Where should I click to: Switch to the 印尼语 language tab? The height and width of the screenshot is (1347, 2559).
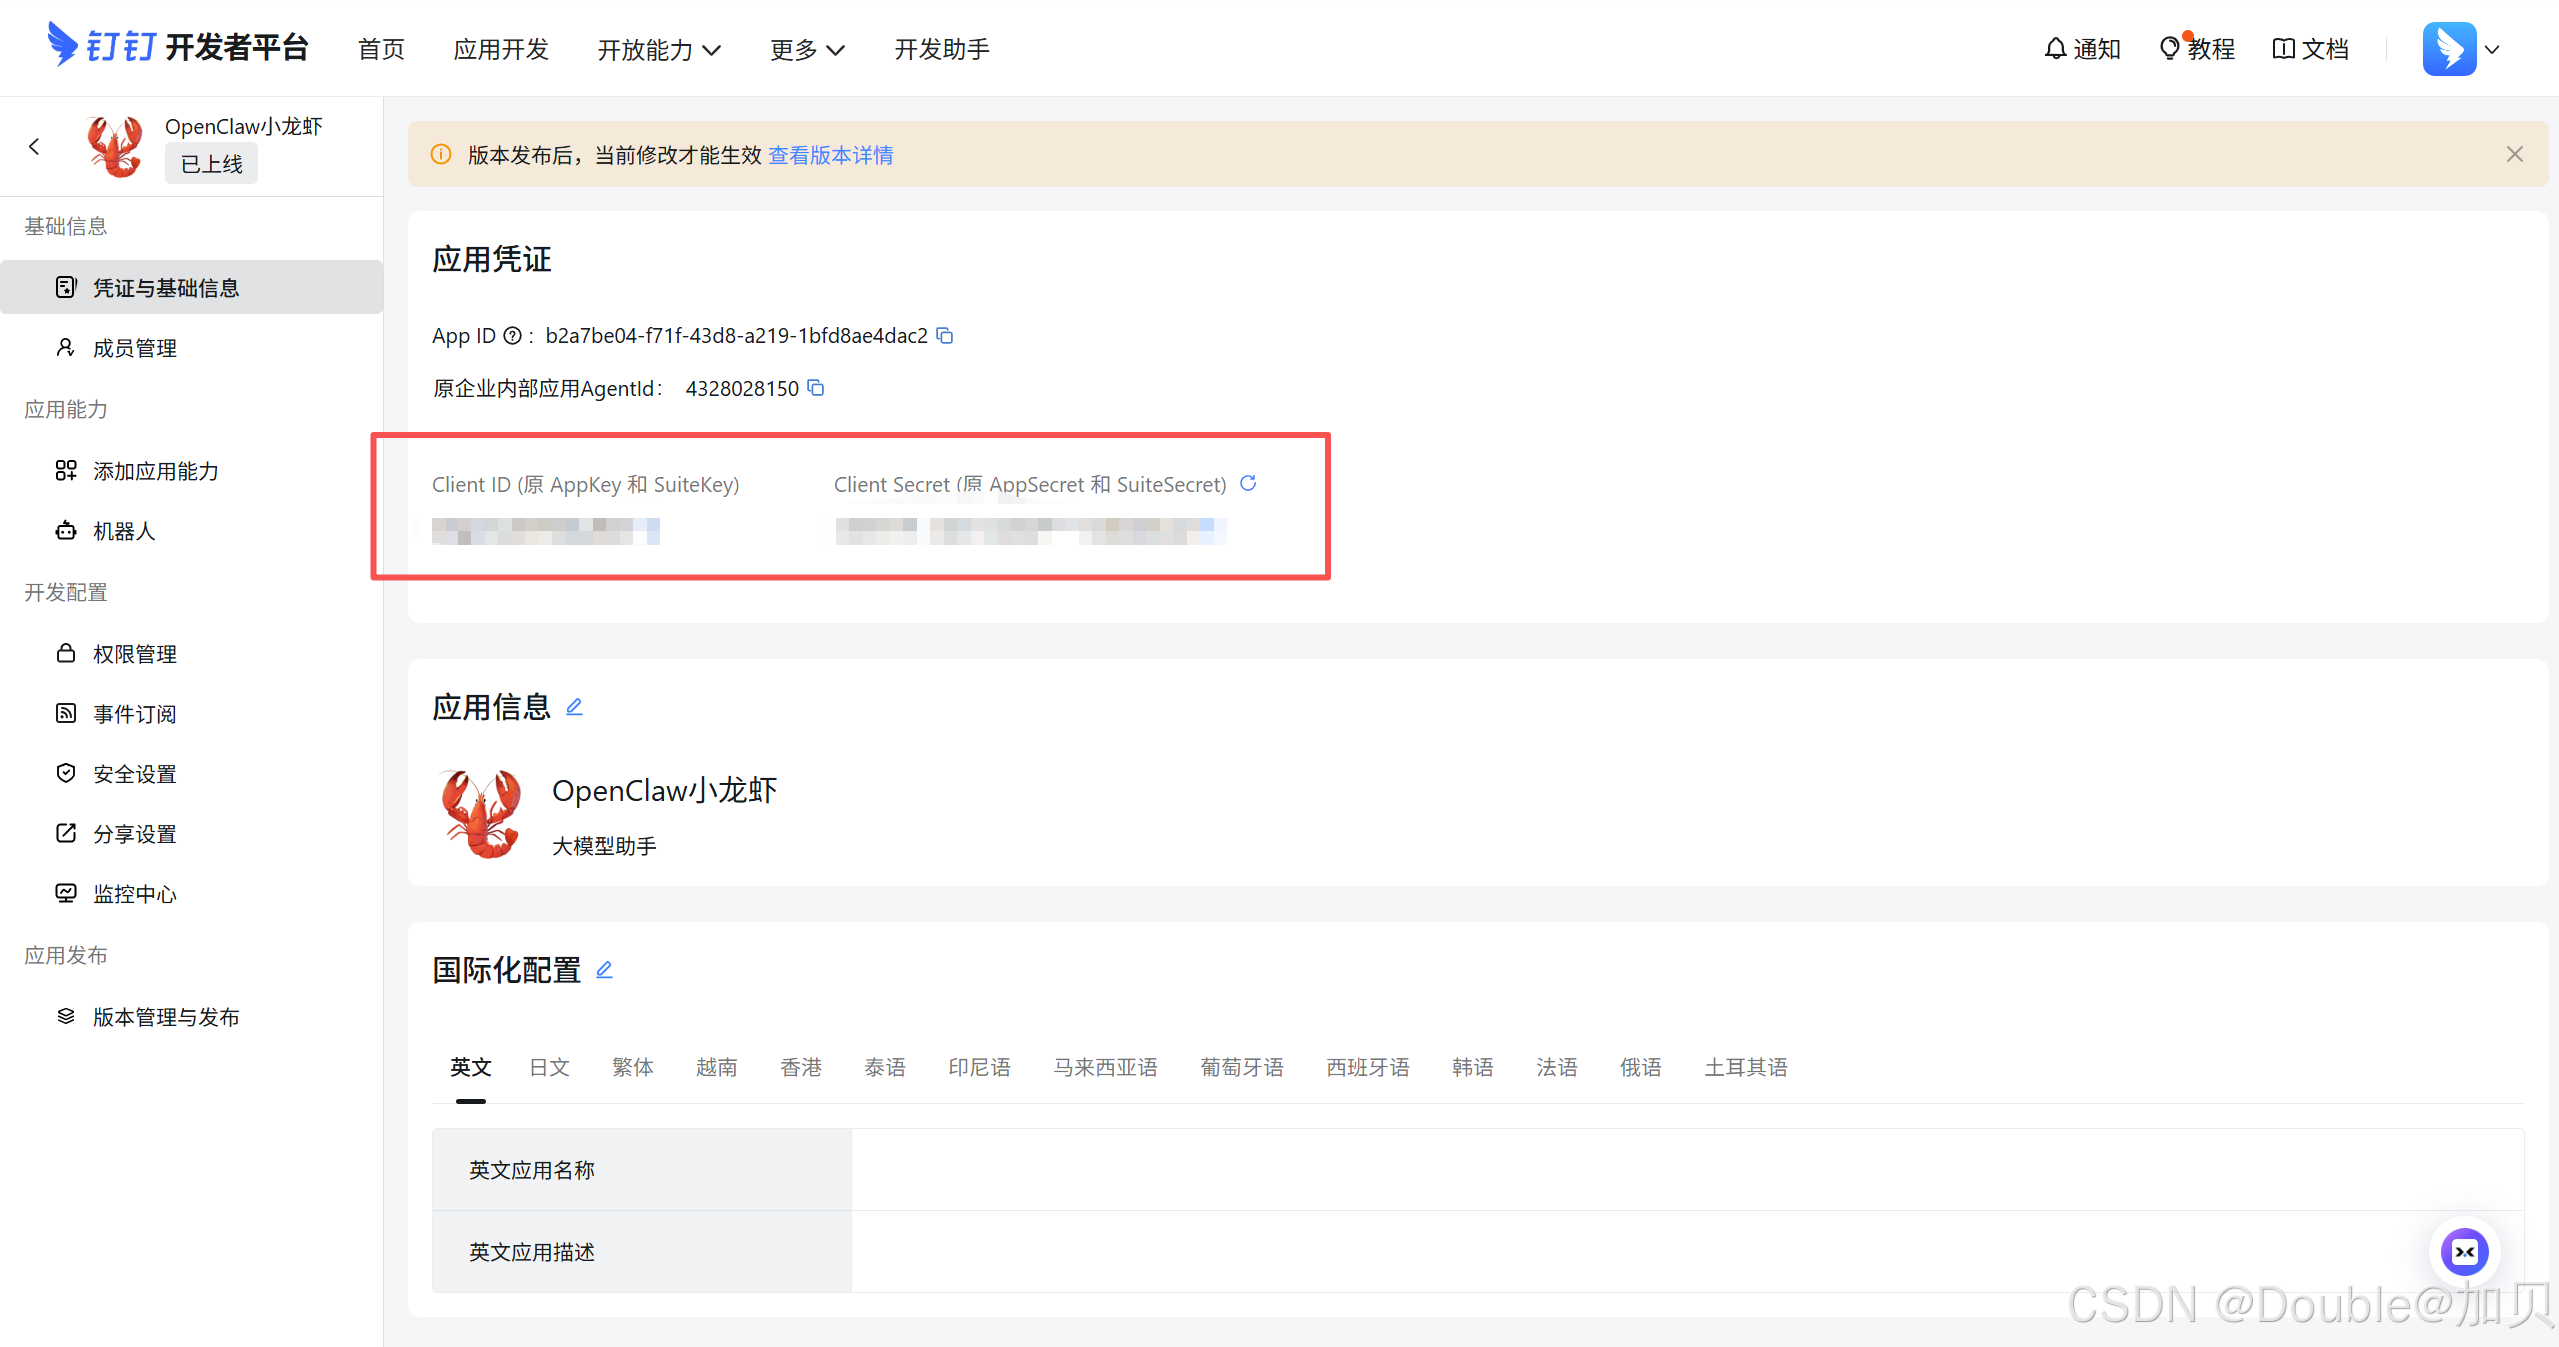979,1067
